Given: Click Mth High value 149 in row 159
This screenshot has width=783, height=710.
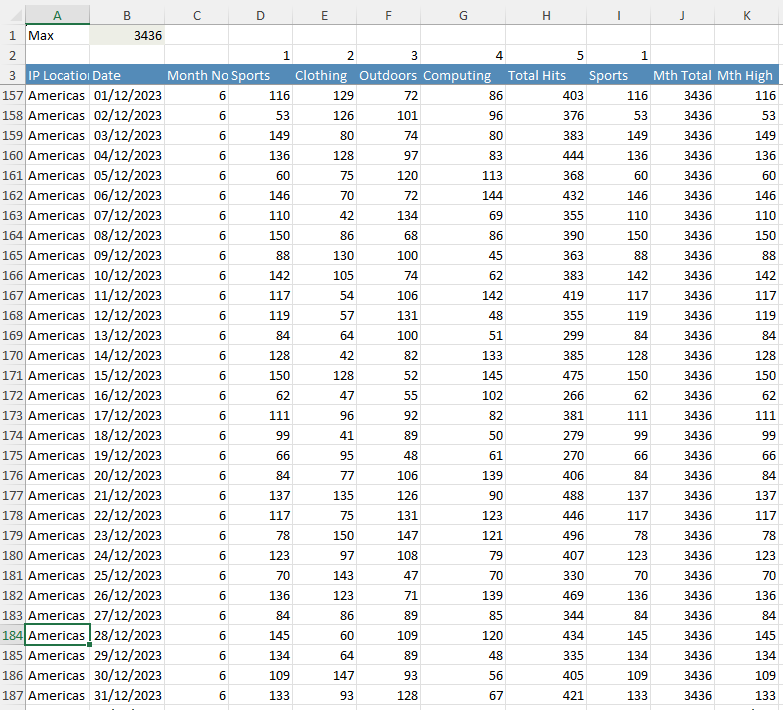Looking at the screenshot, I should (x=747, y=135).
